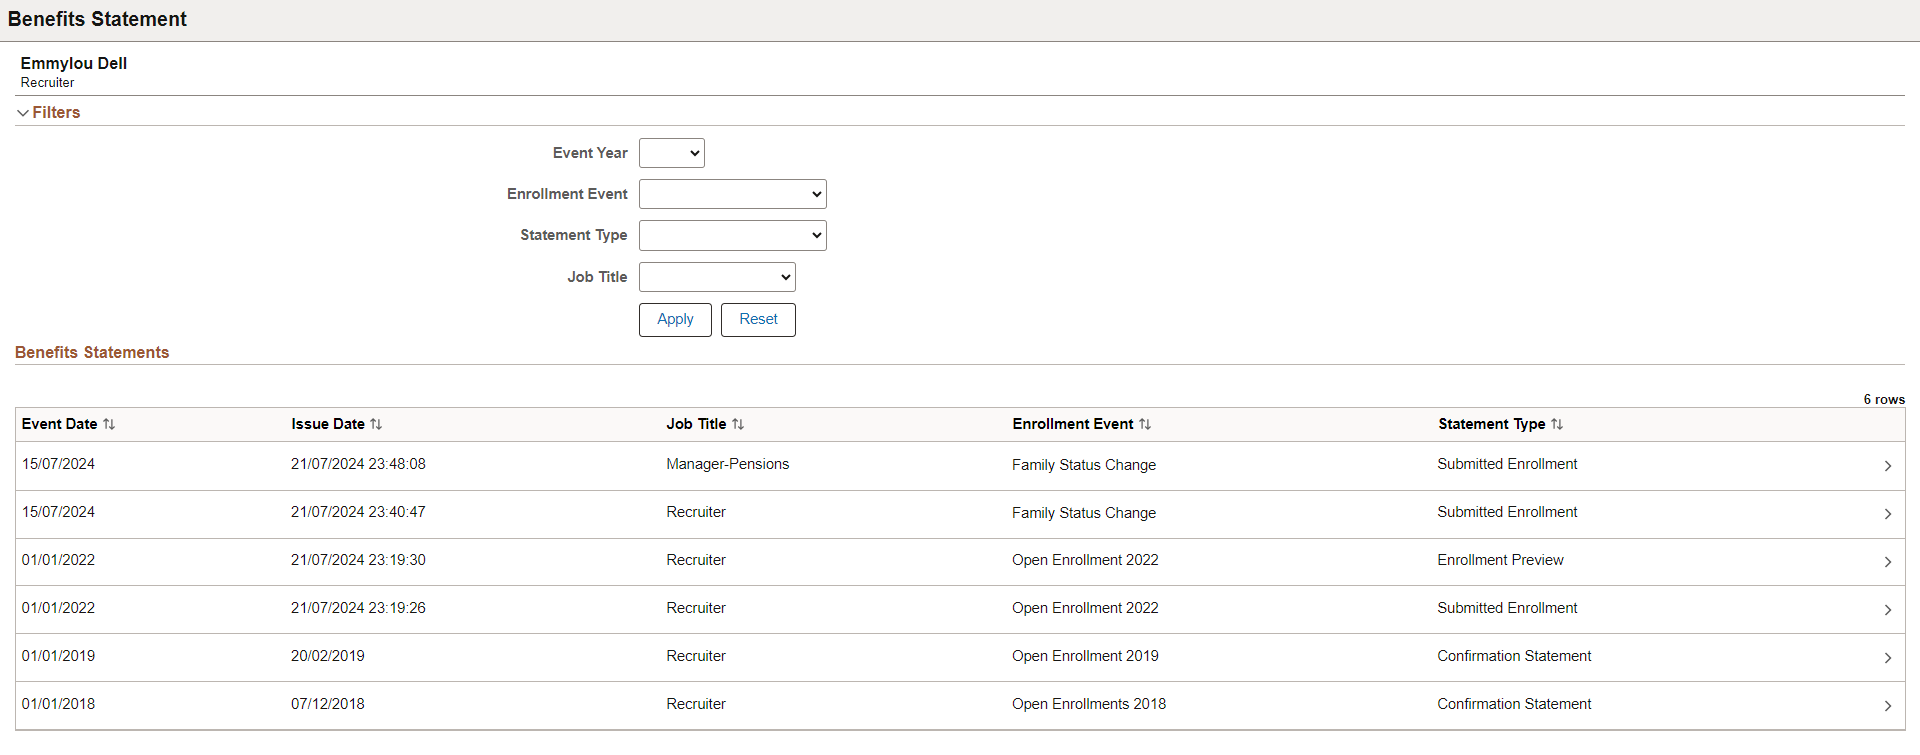This screenshot has width=1920, height=755.
Task: Click event date 01/01/2018
Action: [59, 704]
